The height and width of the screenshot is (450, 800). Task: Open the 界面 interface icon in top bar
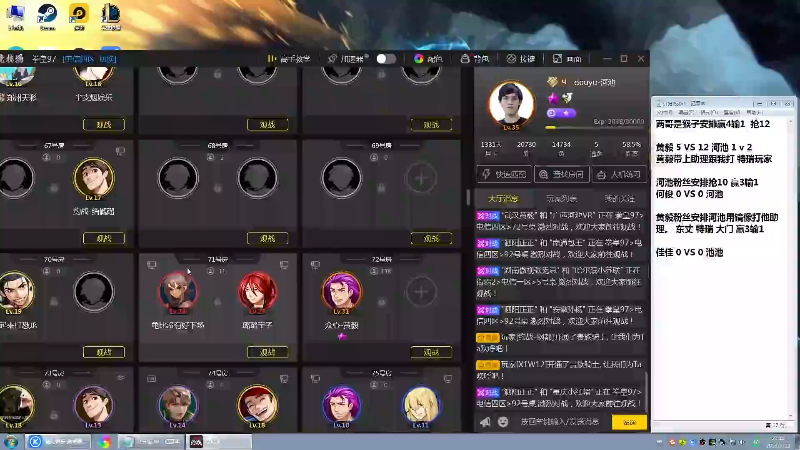pyautogui.click(x=557, y=59)
